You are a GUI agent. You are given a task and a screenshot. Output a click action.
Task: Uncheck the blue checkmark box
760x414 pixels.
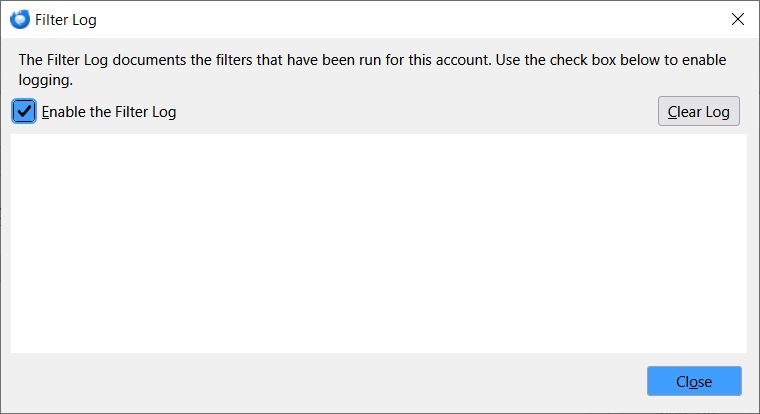click(x=25, y=111)
